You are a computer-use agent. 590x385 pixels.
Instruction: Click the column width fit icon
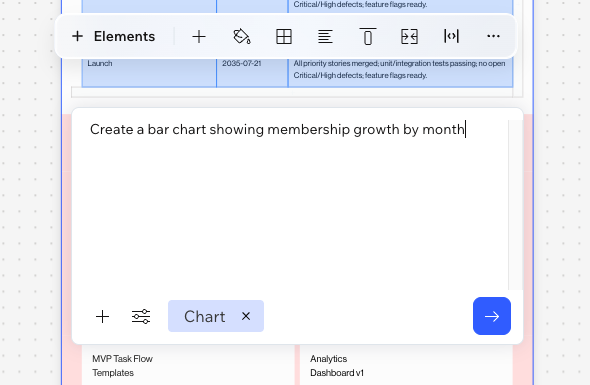(x=451, y=37)
